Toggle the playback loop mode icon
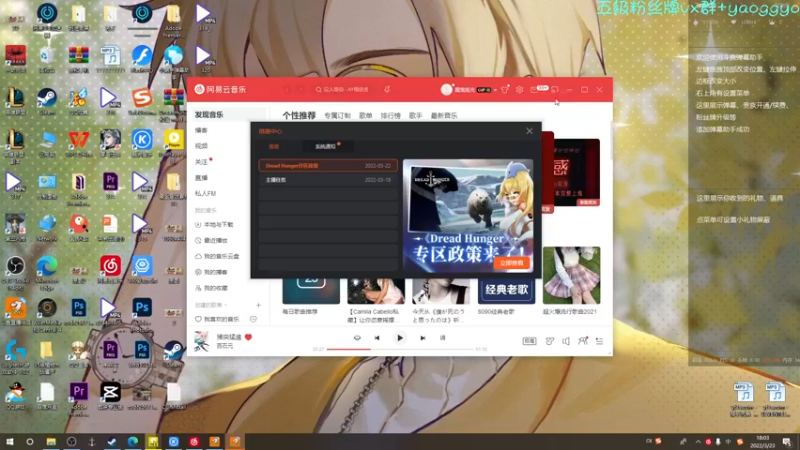Viewport: 800px width, 450px height. pos(357,338)
